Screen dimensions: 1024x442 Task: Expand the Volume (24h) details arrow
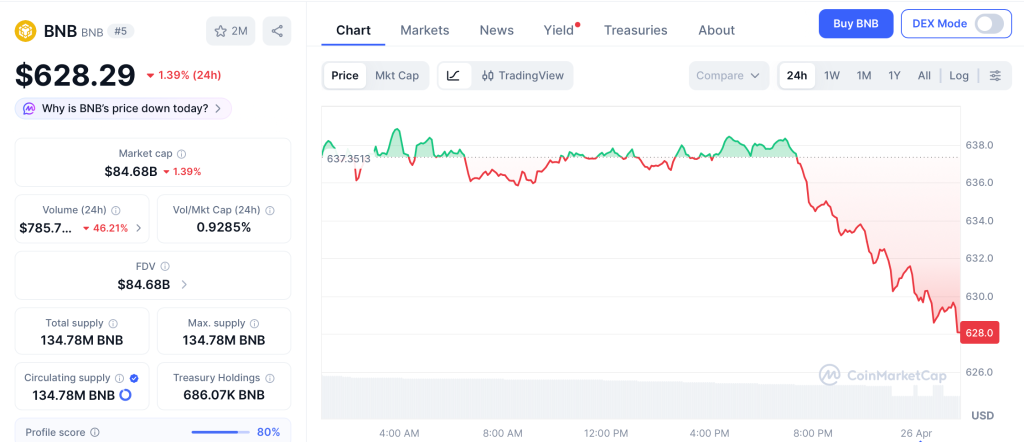click(x=138, y=228)
